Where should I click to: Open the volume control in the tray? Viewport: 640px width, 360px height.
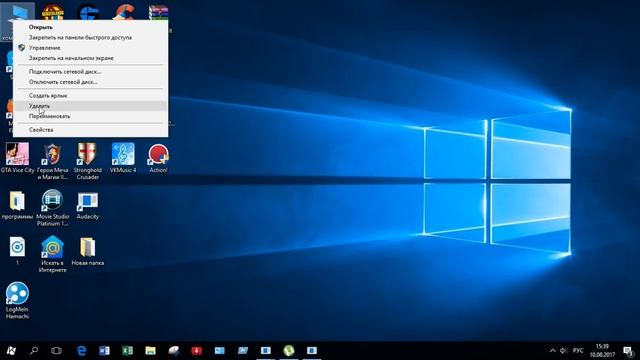(564, 351)
